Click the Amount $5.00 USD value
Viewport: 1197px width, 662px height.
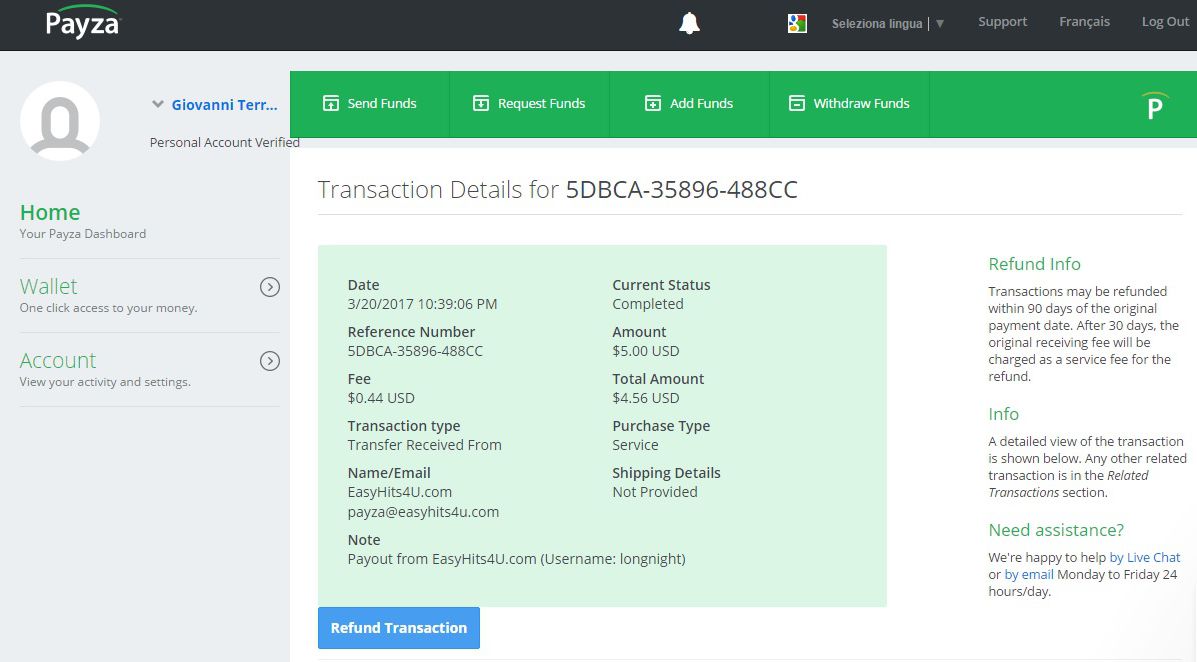646,351
